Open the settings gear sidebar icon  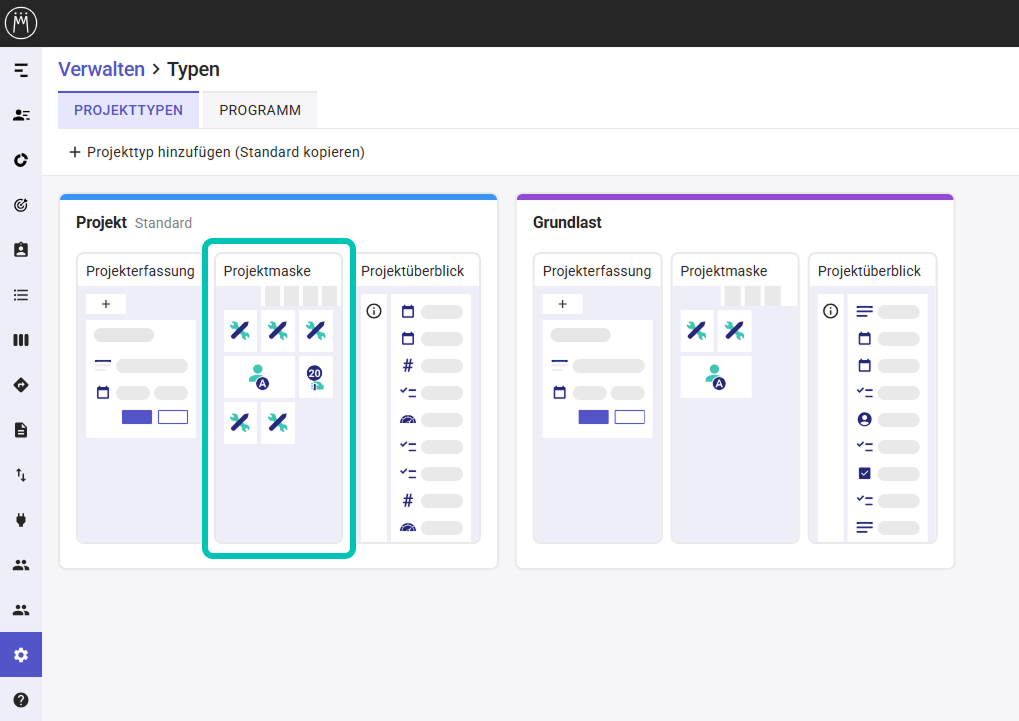[x=21, y=655]
